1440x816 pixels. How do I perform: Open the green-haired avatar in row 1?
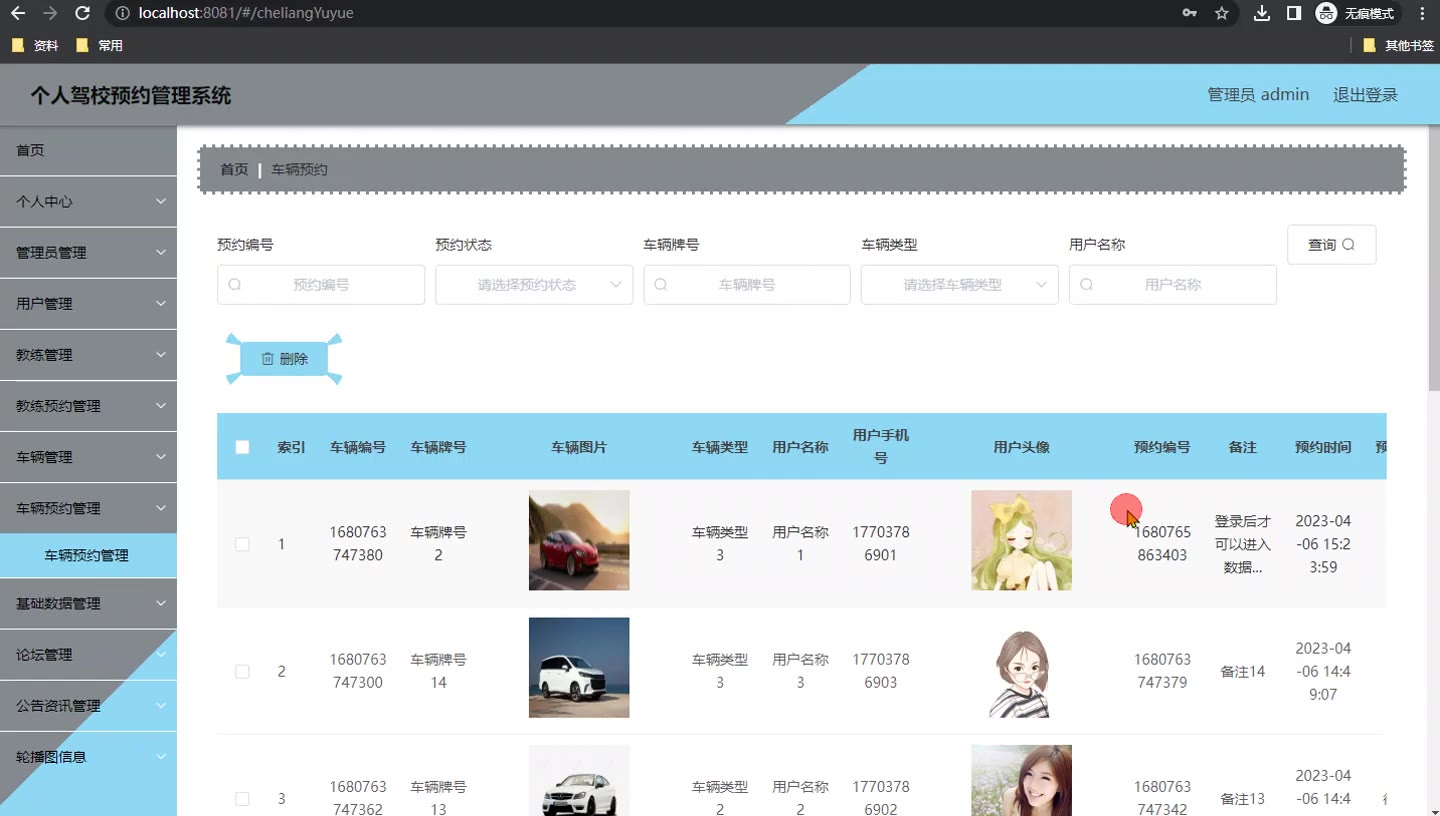tap(1021, 540)
